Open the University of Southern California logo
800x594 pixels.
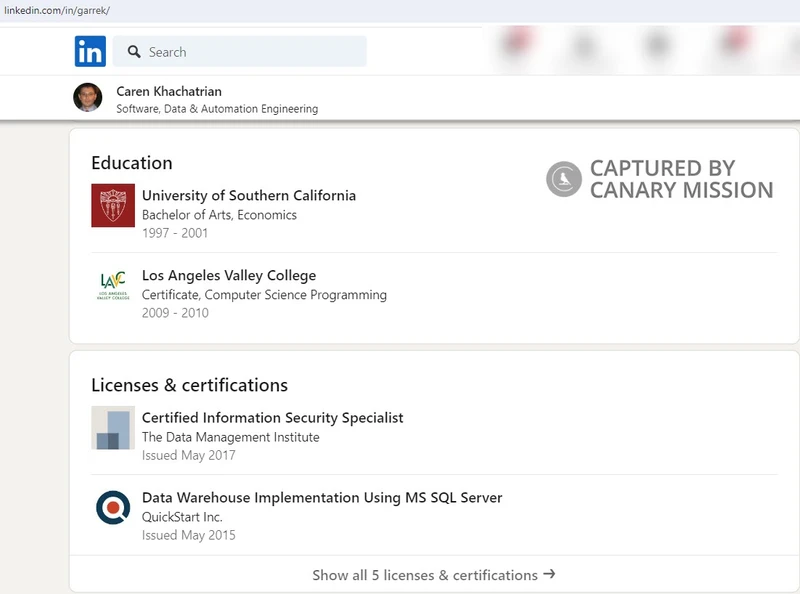(113, 205)
